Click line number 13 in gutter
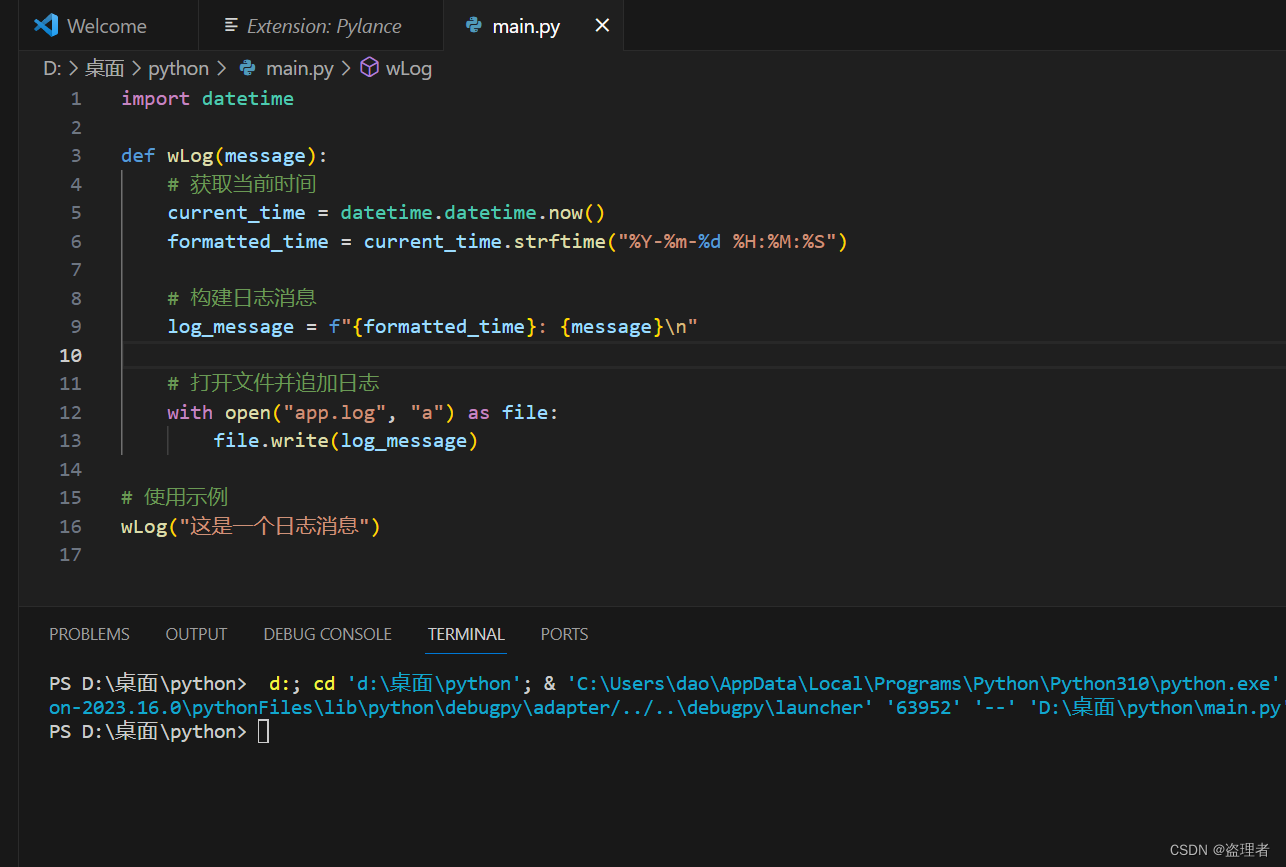 [x=70, y=441]
